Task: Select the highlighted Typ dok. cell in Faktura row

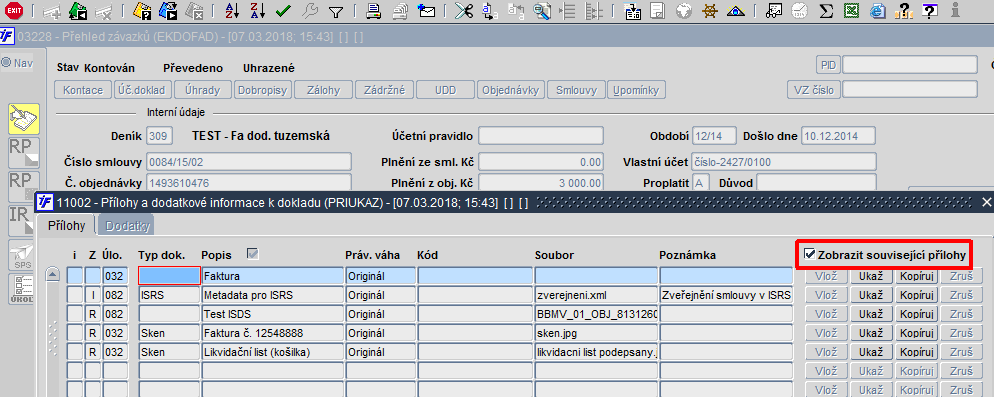Action: click(x=169, y=276)
